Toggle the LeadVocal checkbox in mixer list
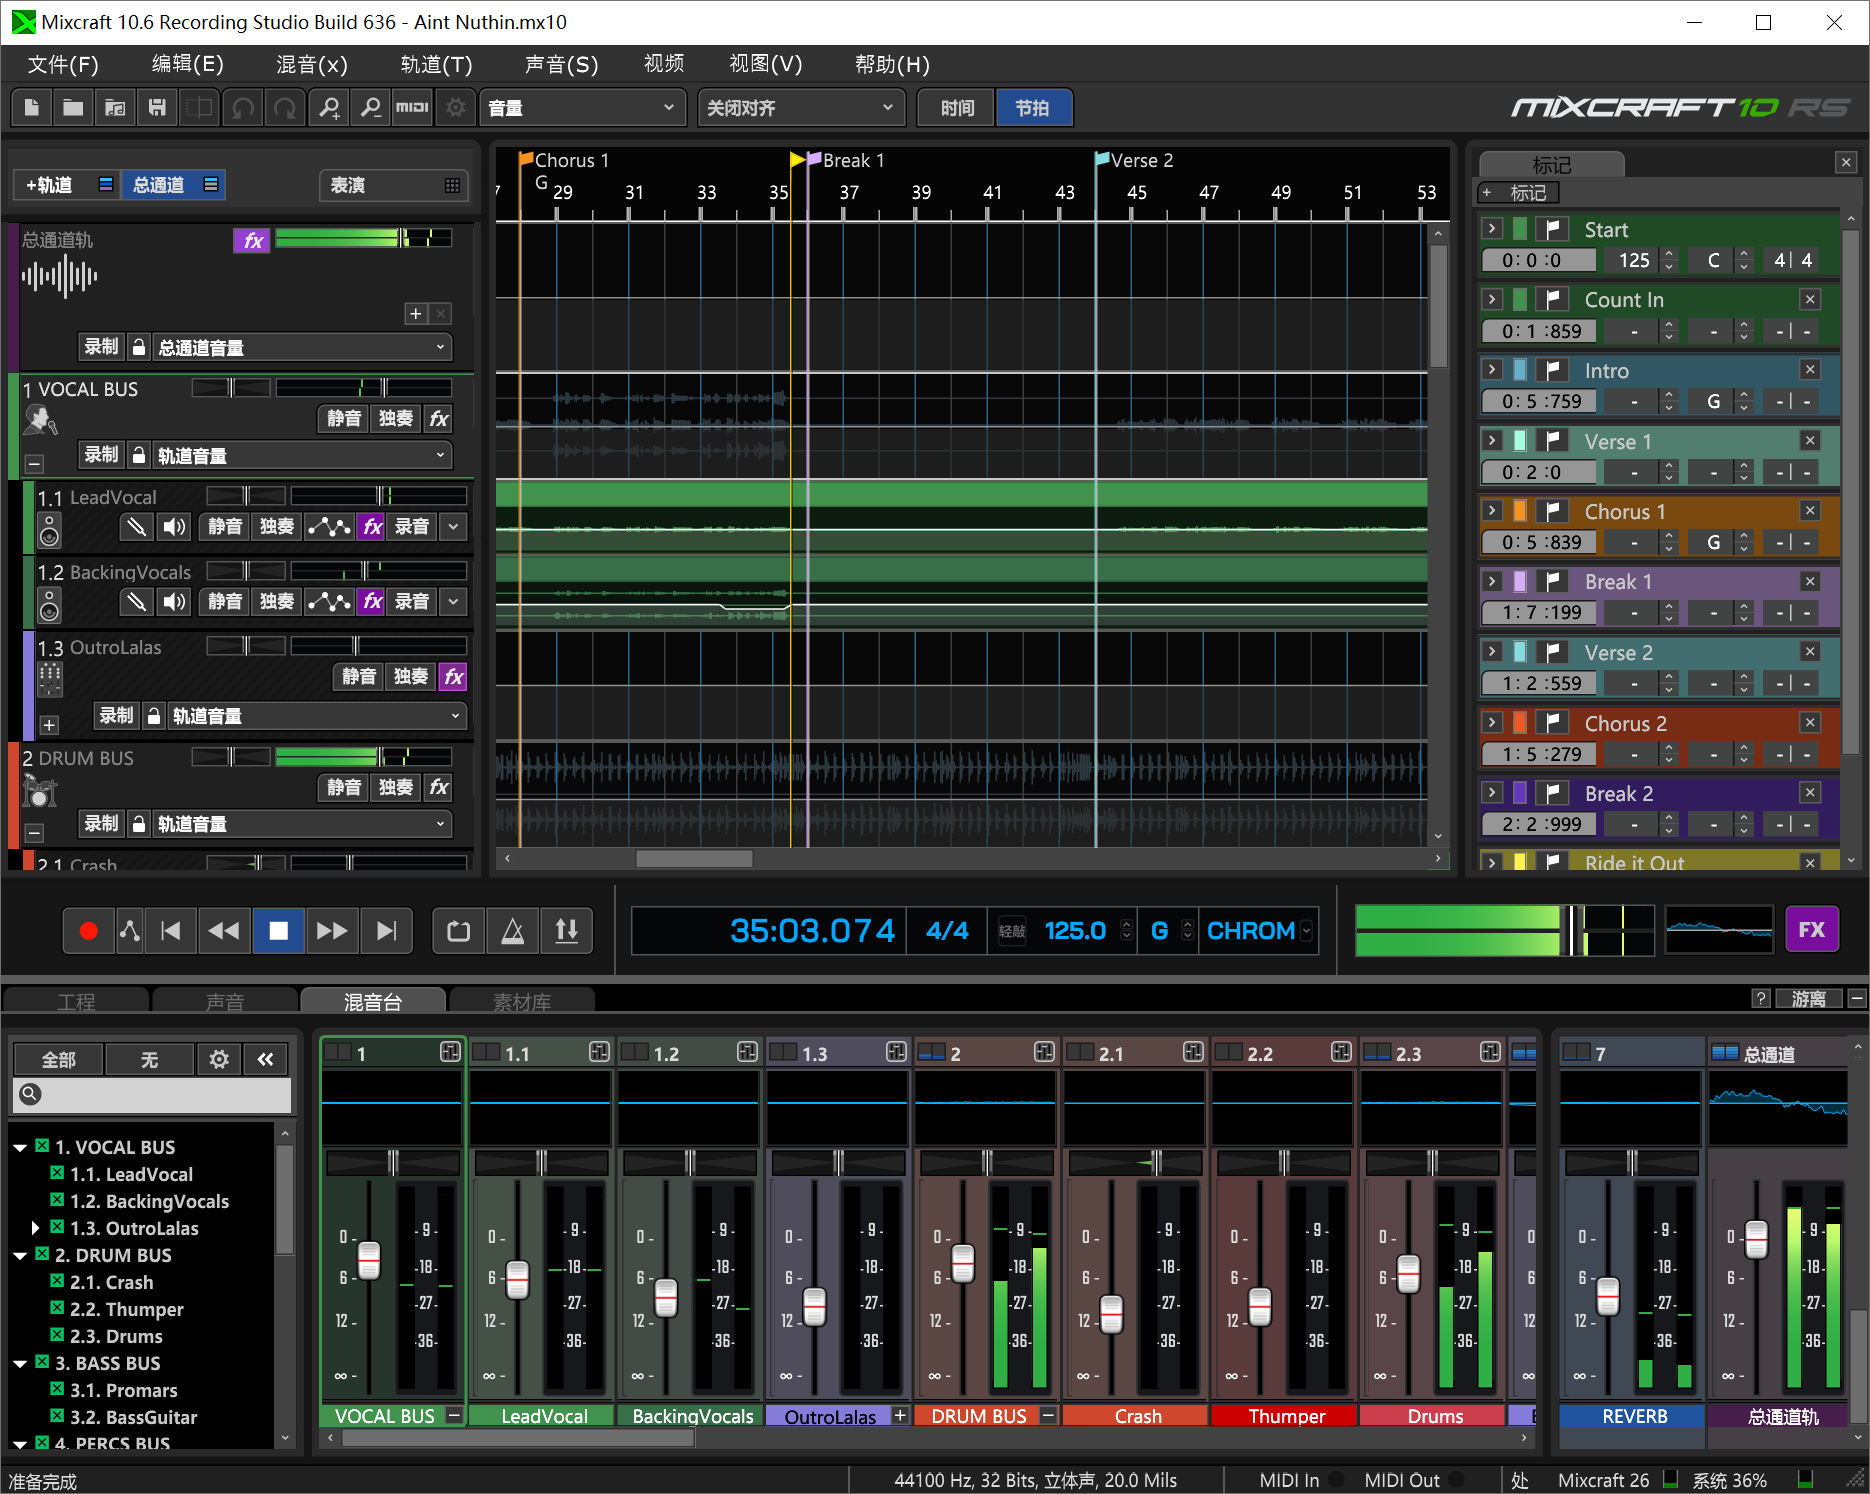1870x1494 pixels. 57,1173
